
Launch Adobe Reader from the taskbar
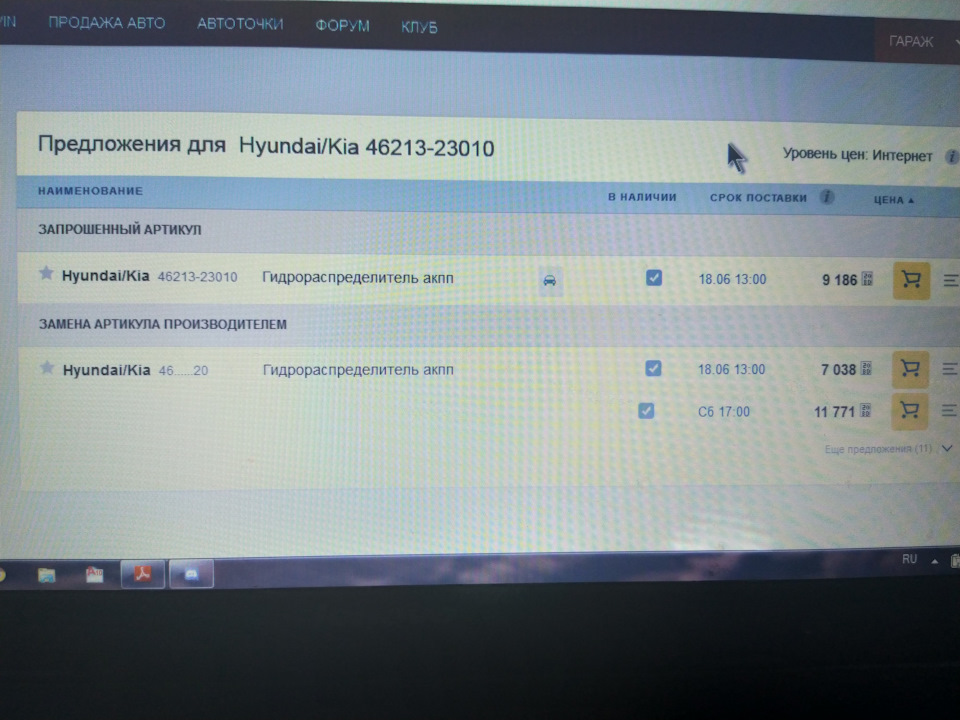coord(143,573)
